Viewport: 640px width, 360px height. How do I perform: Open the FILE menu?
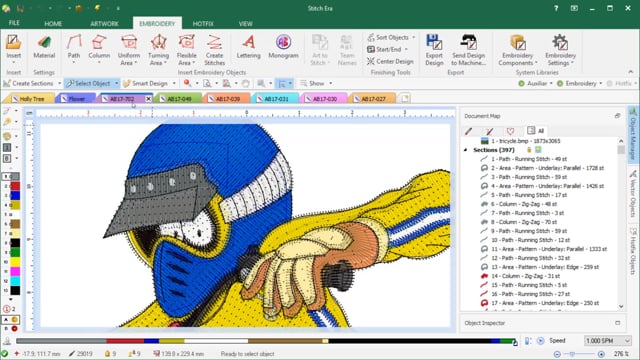(x=14, y=23)
